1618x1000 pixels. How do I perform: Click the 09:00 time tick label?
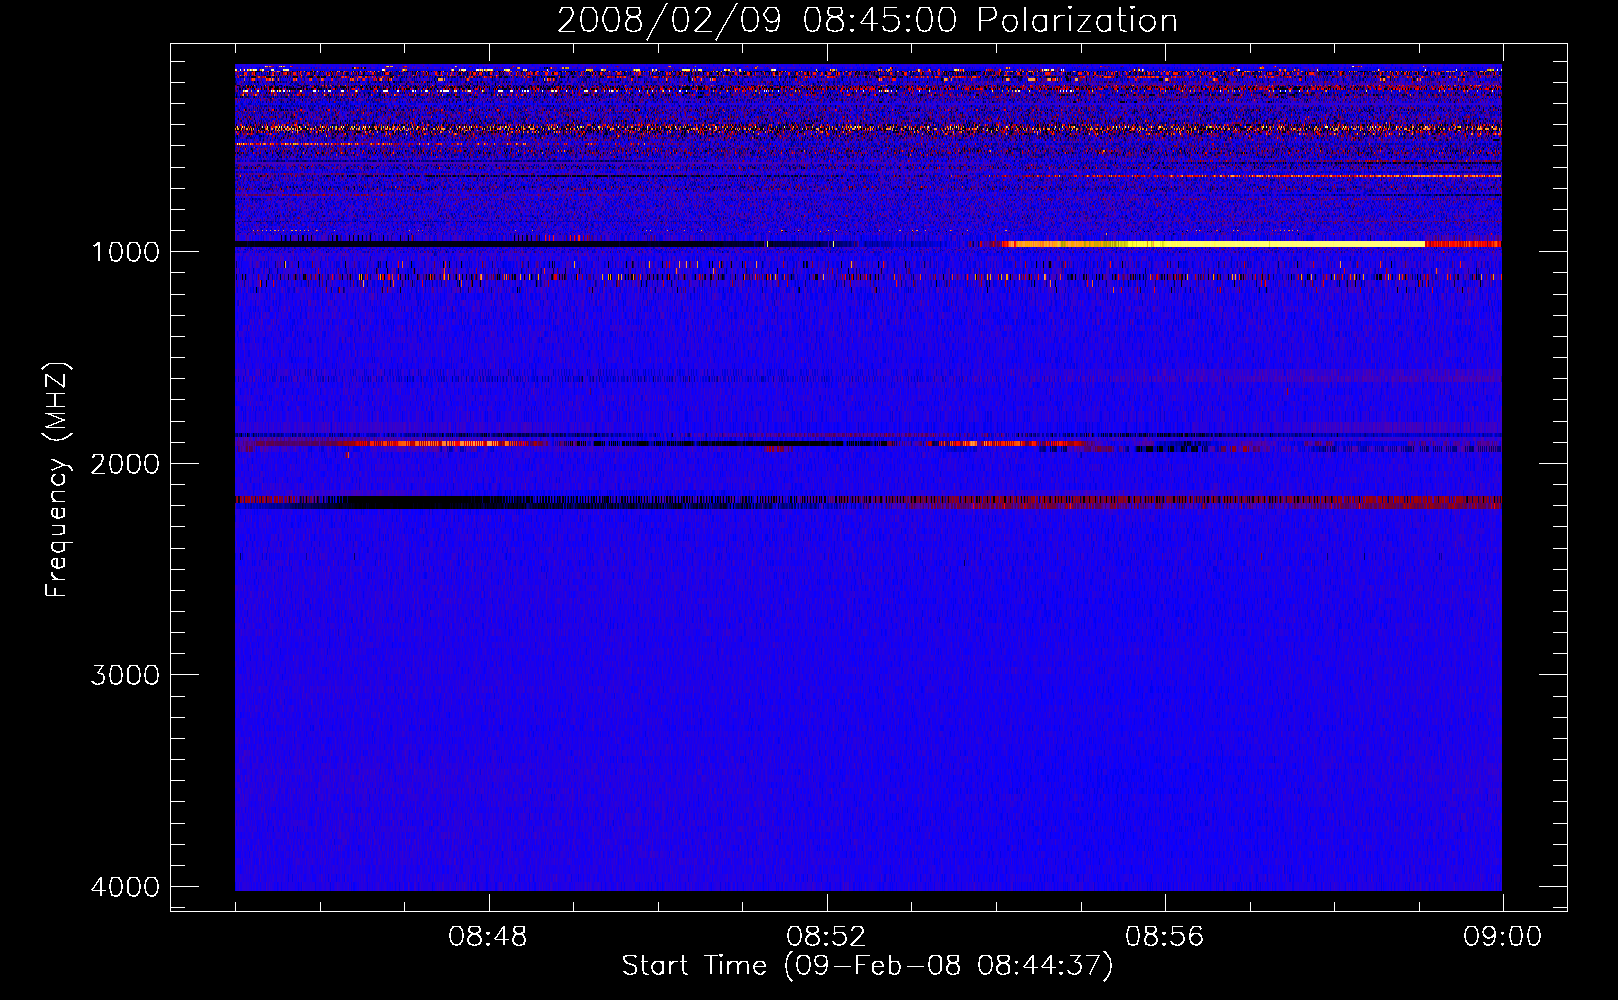[1502, 937]
